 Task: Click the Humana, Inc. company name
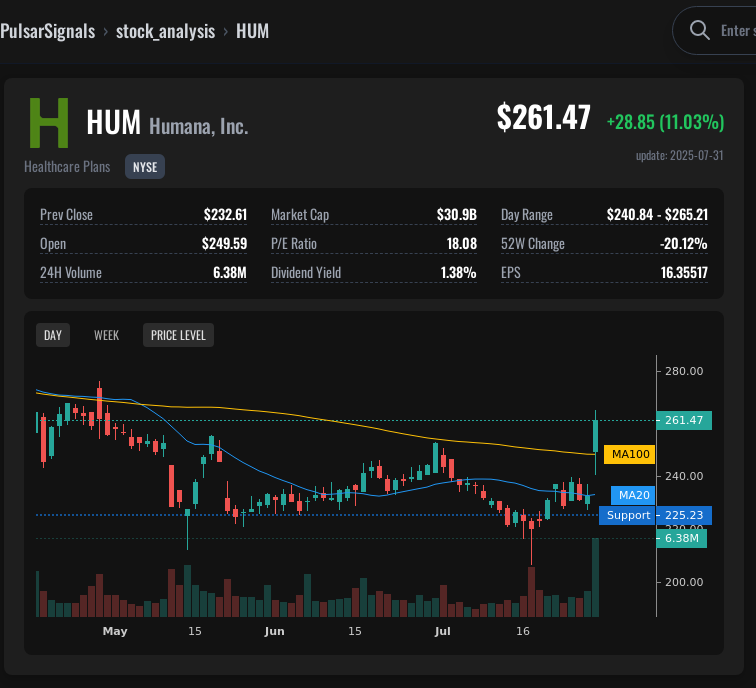click(x=199, y=126)
